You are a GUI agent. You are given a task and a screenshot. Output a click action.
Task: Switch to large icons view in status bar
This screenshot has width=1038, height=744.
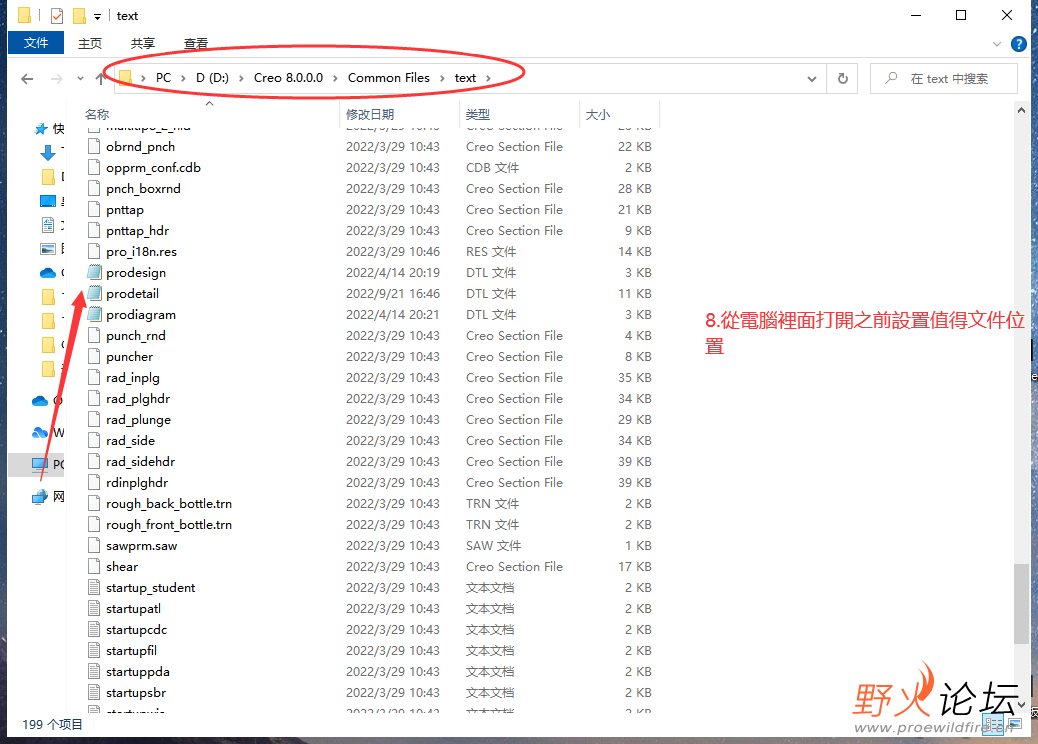1014,724
